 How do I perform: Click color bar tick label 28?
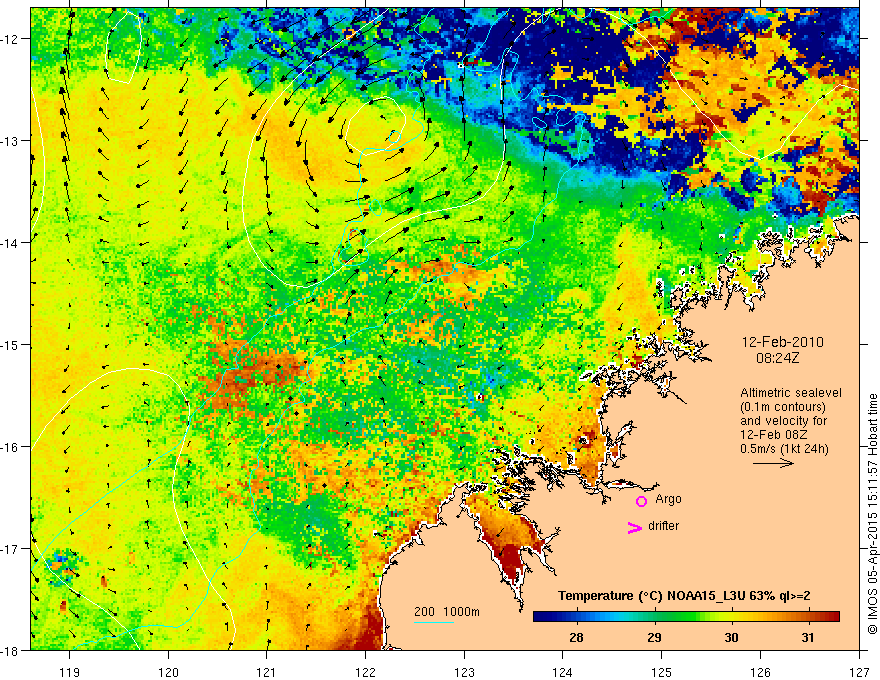click(576, 637)
